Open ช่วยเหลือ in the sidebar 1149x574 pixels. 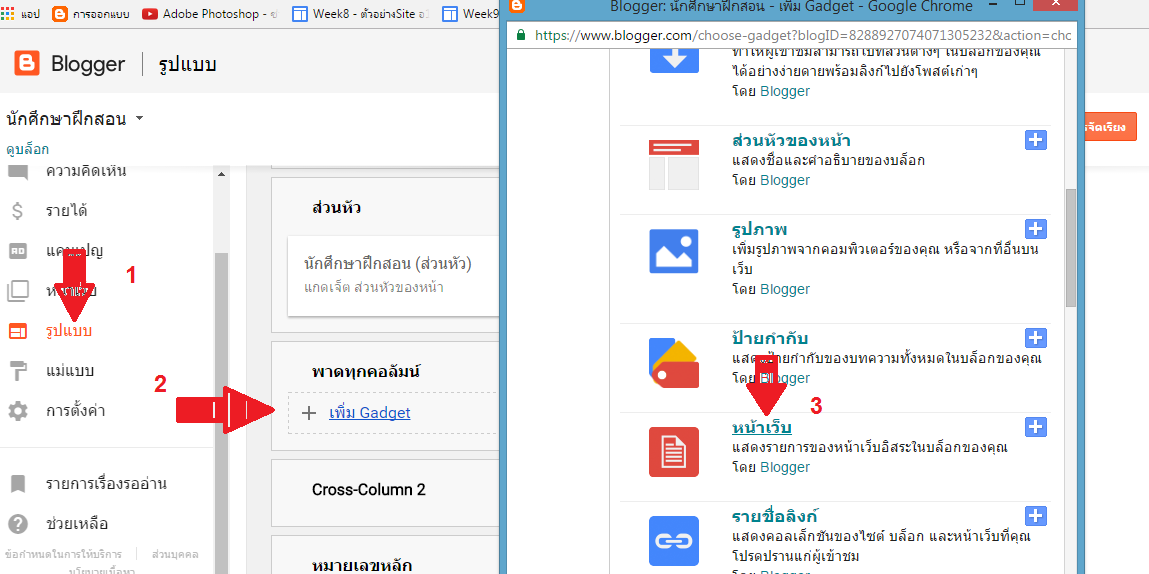tap(77, 524)
